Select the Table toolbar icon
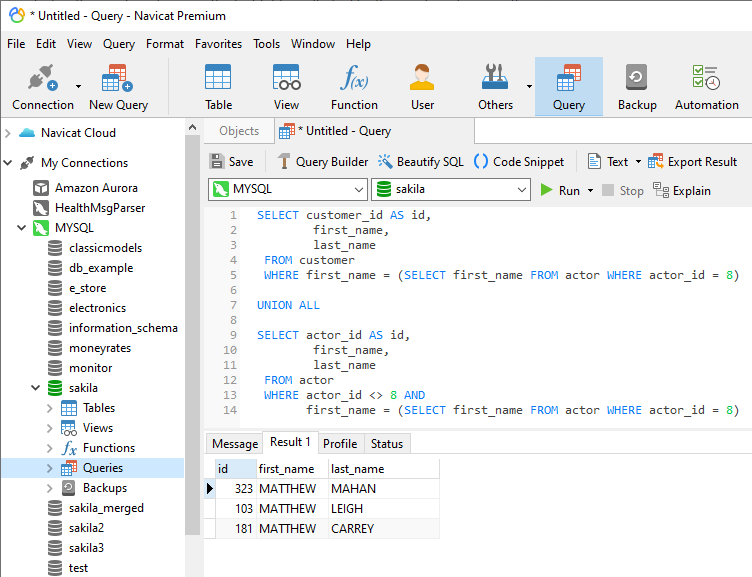752x577 pixels. (x=218, y=87)
